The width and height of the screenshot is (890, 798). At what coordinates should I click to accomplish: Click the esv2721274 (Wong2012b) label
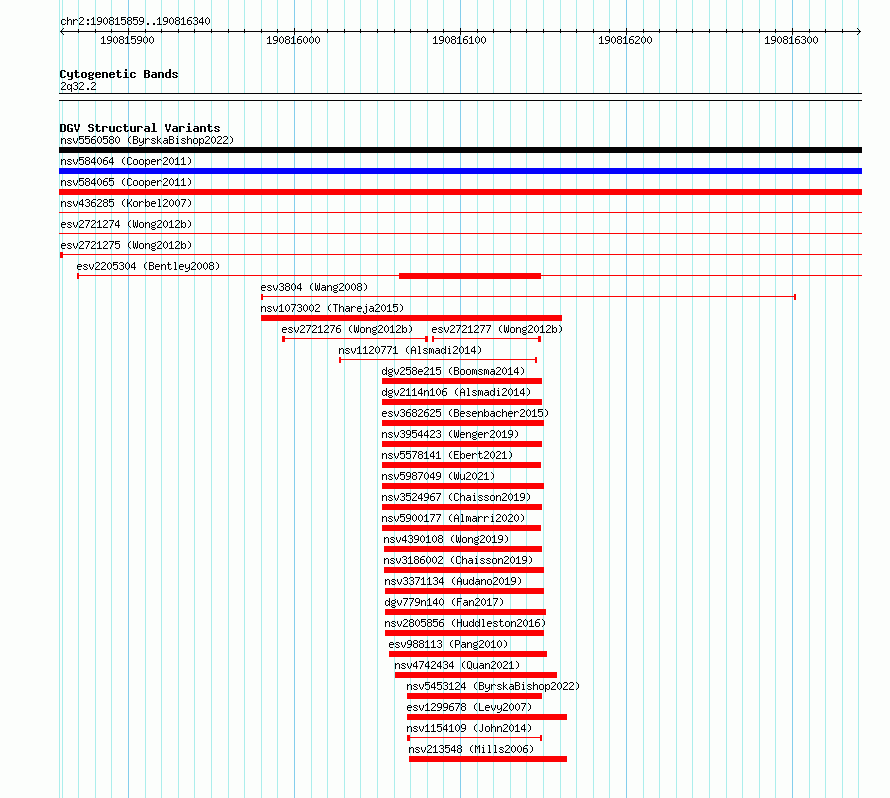pyautogui.click(x=126, y=224)
